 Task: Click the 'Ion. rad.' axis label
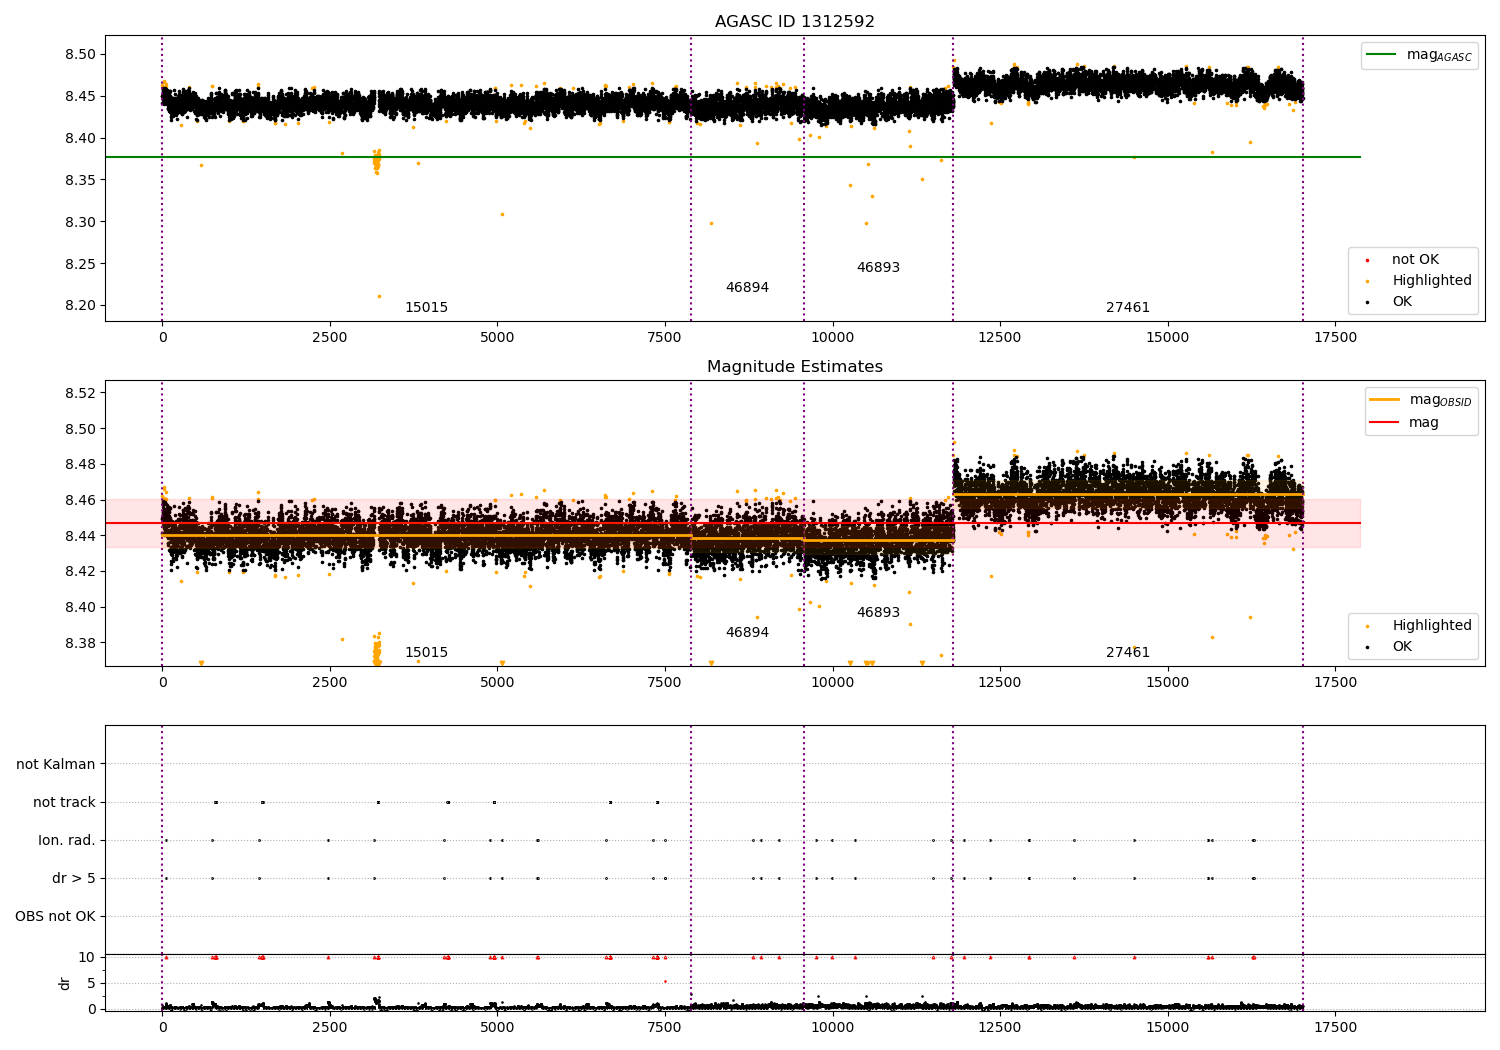pos(67,841)
